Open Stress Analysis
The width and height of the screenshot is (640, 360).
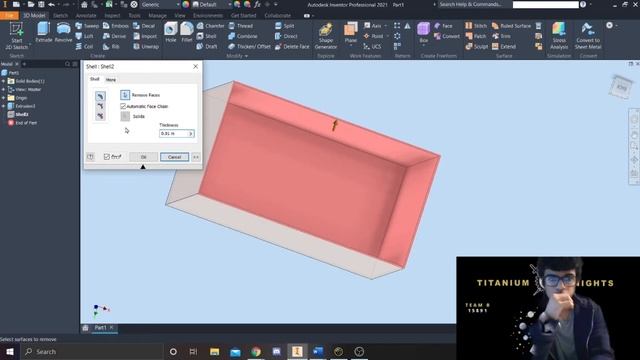pyautogui.click(x=559, y=36)
